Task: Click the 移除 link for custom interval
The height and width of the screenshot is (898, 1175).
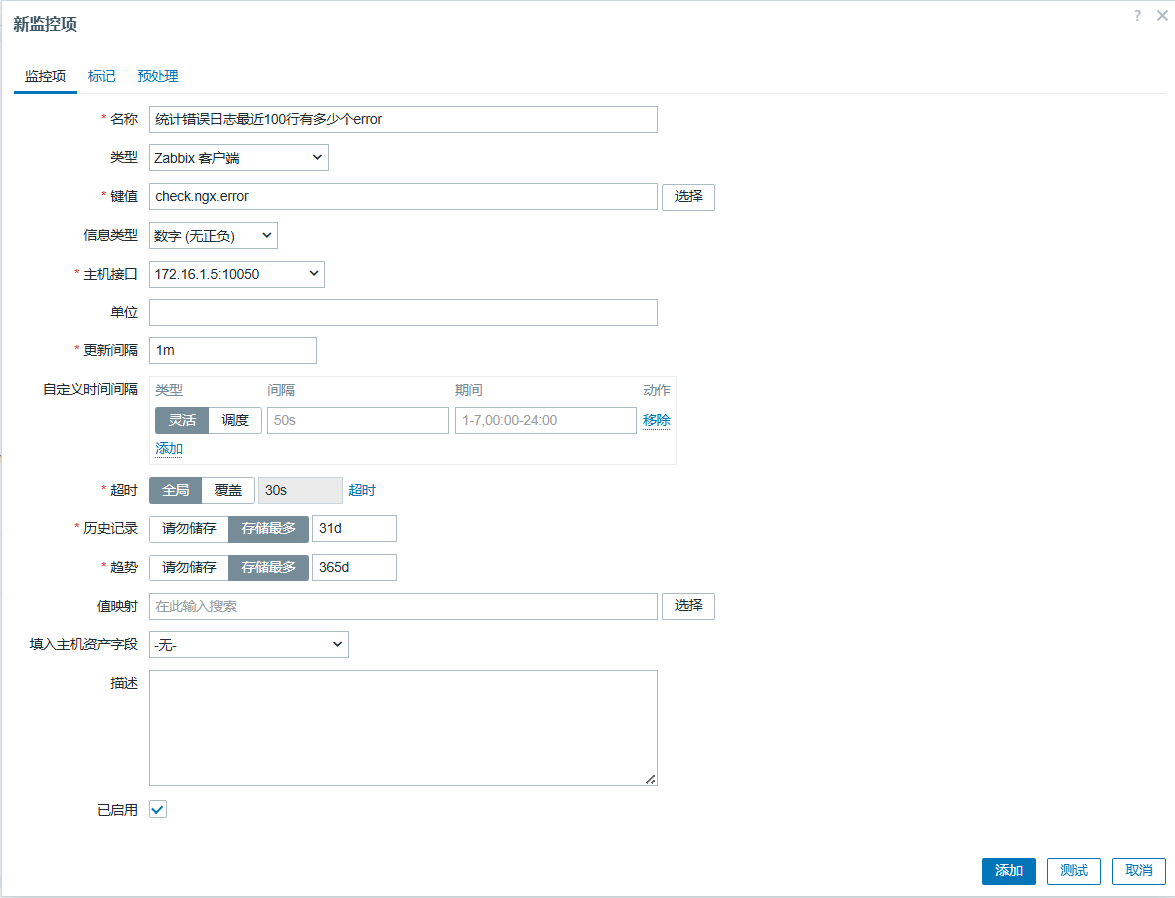Action: coord(656,420)
